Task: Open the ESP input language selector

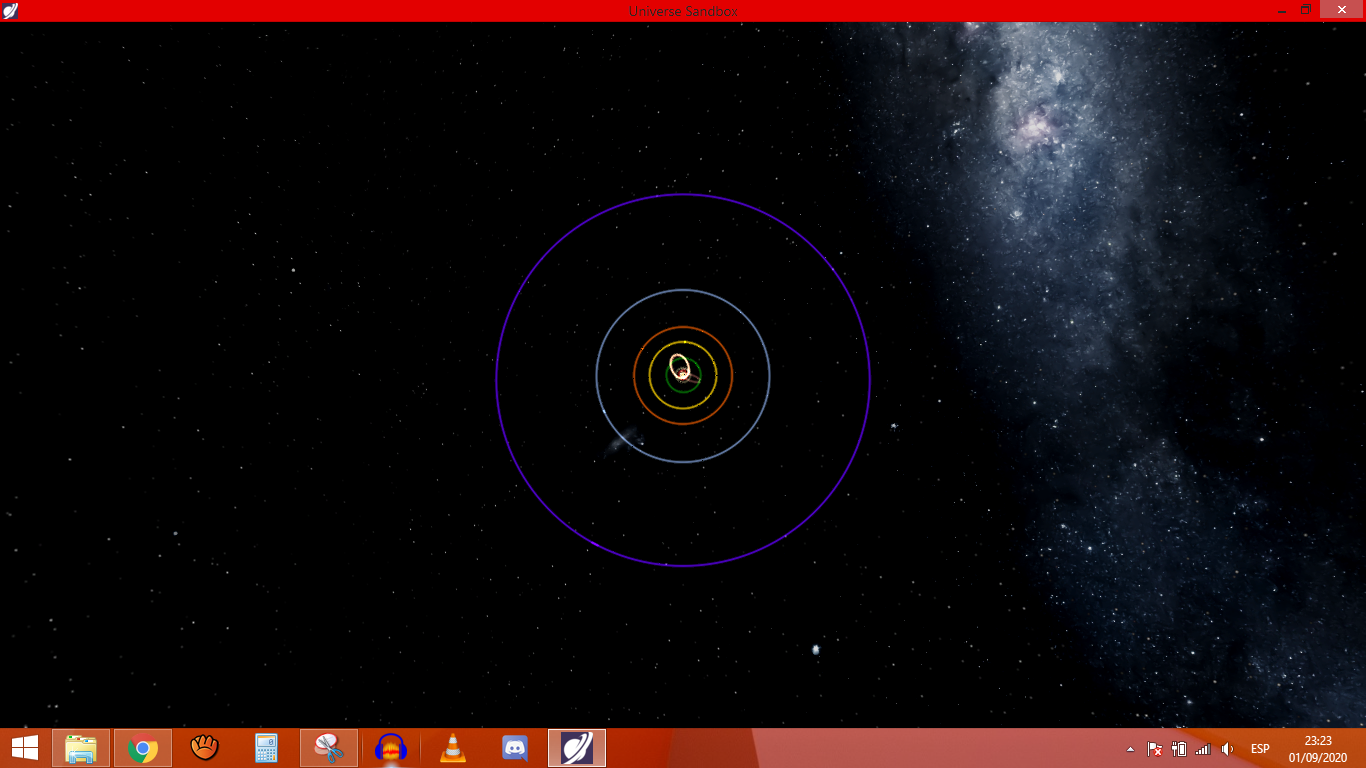Action: pos(1260,749)
